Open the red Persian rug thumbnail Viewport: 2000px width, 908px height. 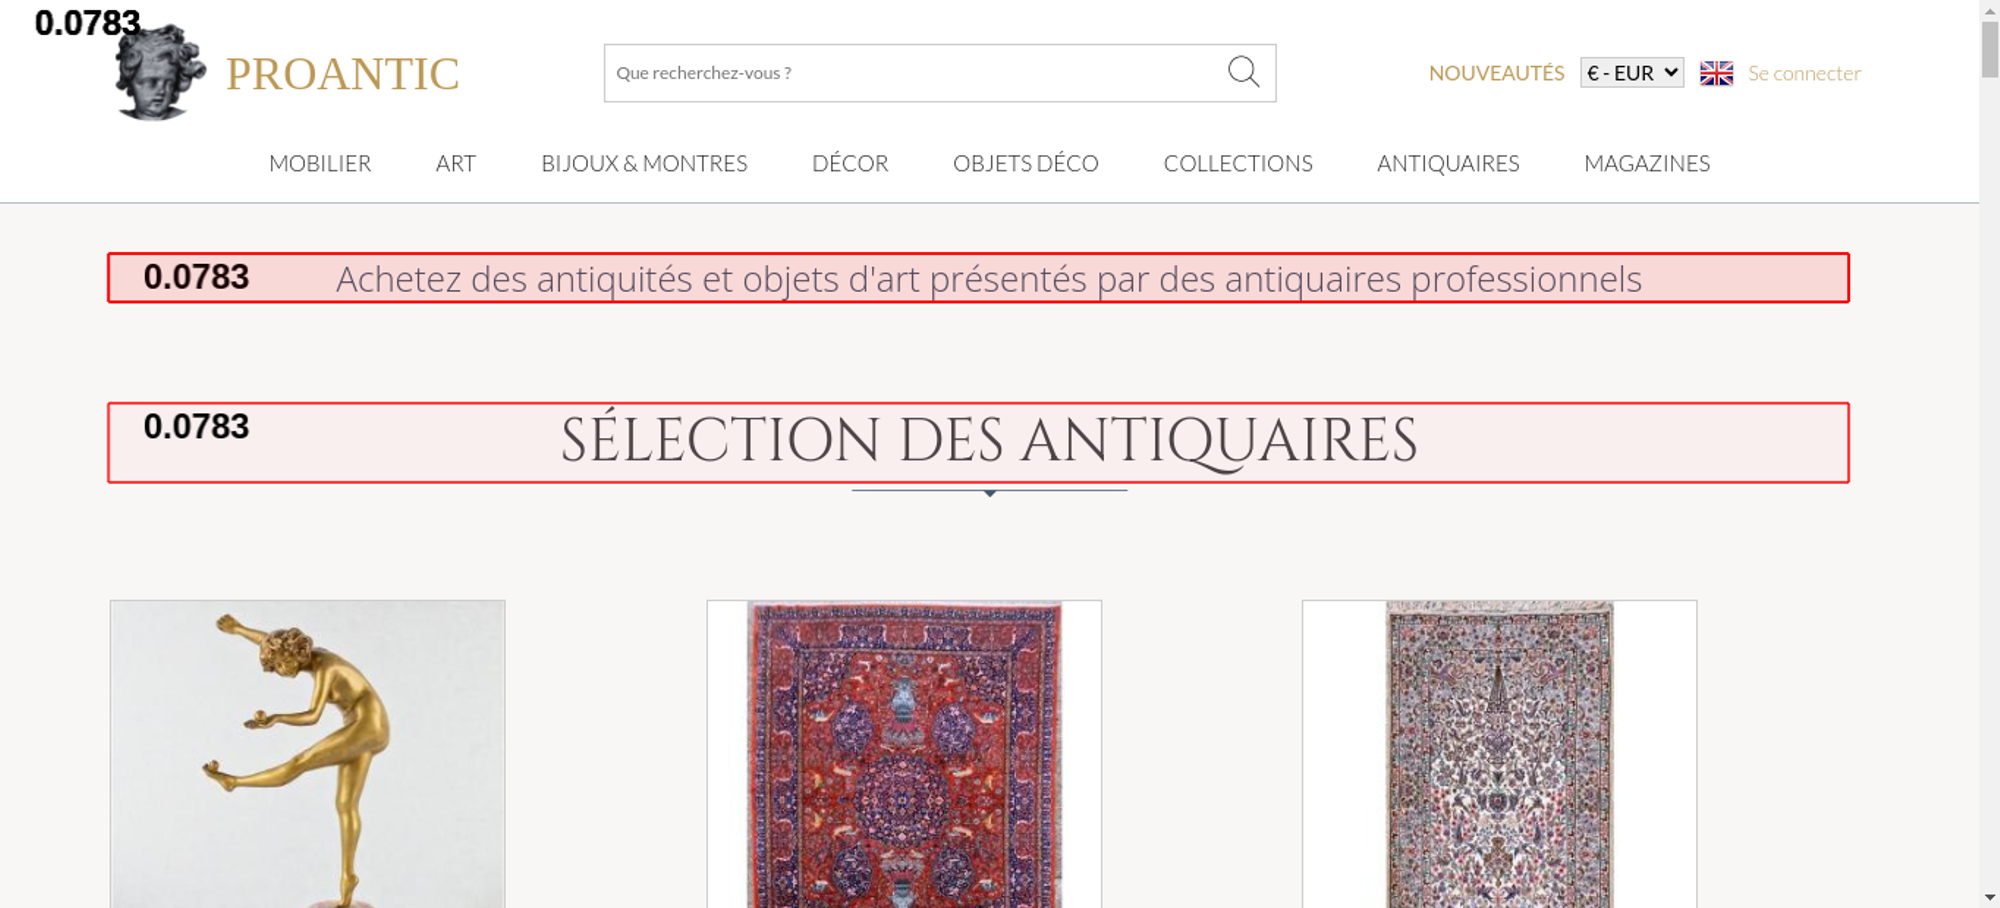(x=904, y=754)
